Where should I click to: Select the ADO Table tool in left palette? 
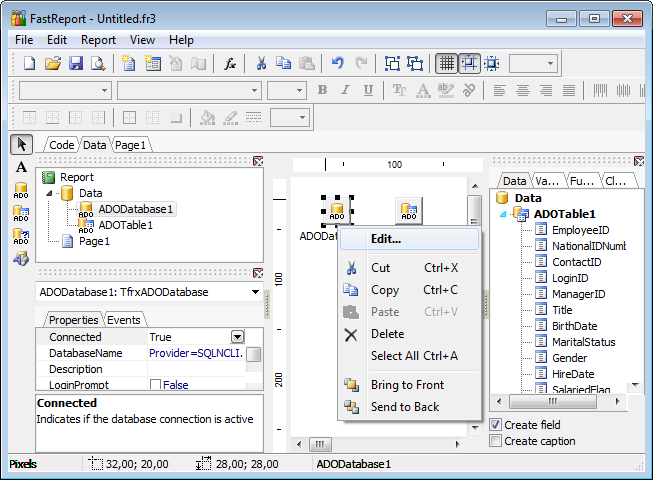(x=21, y=212)
